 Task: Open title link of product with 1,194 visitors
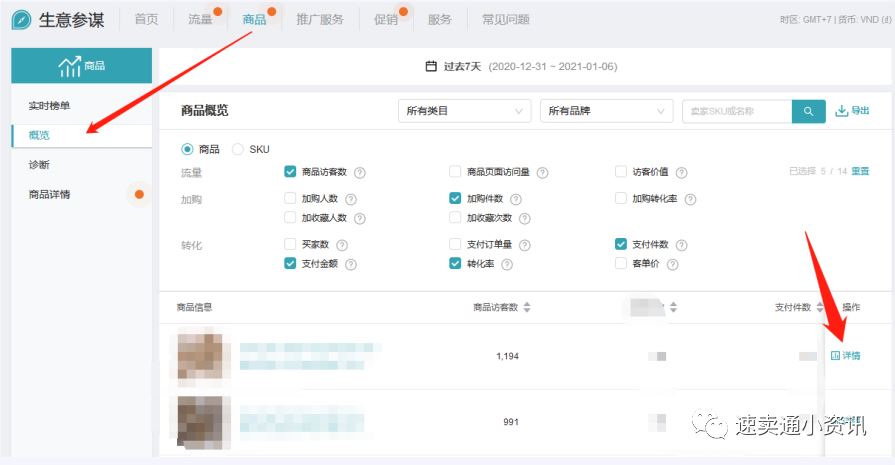click(x=308, y=355)
